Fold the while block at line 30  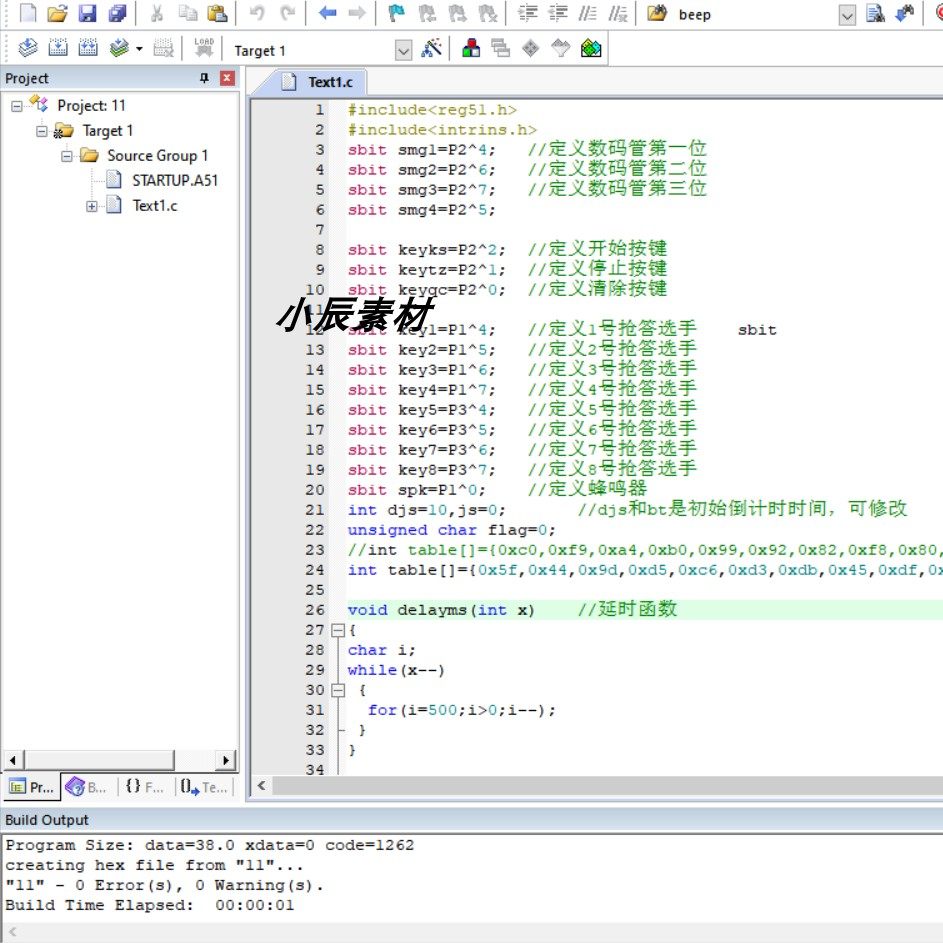coord(338,690)
